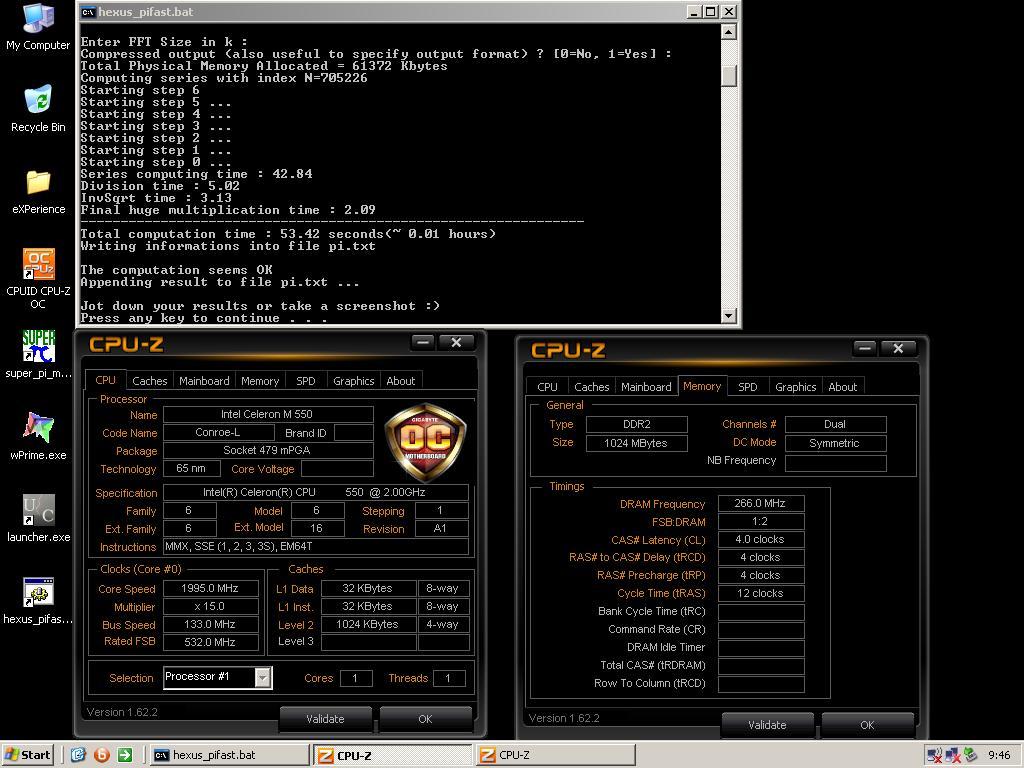Open the eXPerience folder icon
This screenshot has width=1024, height=768.
39,191
